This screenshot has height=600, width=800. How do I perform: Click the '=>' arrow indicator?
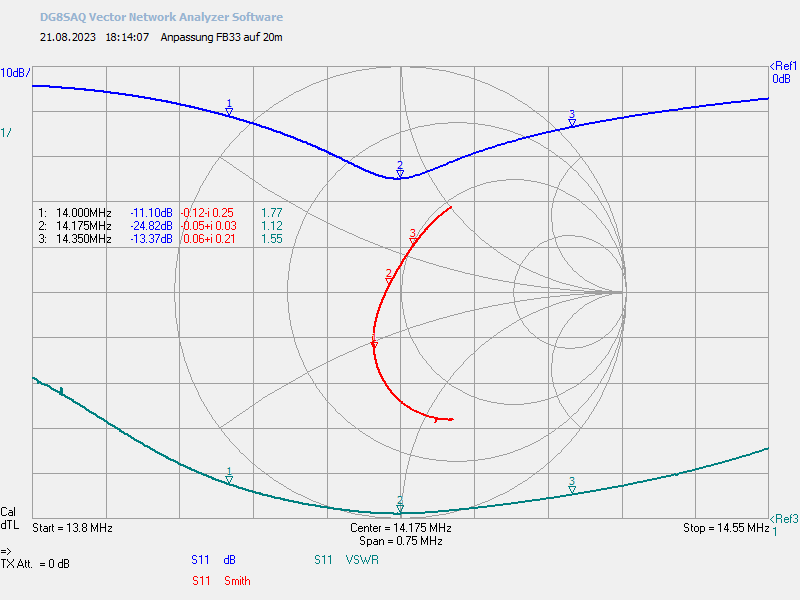[x=6, y=552]
